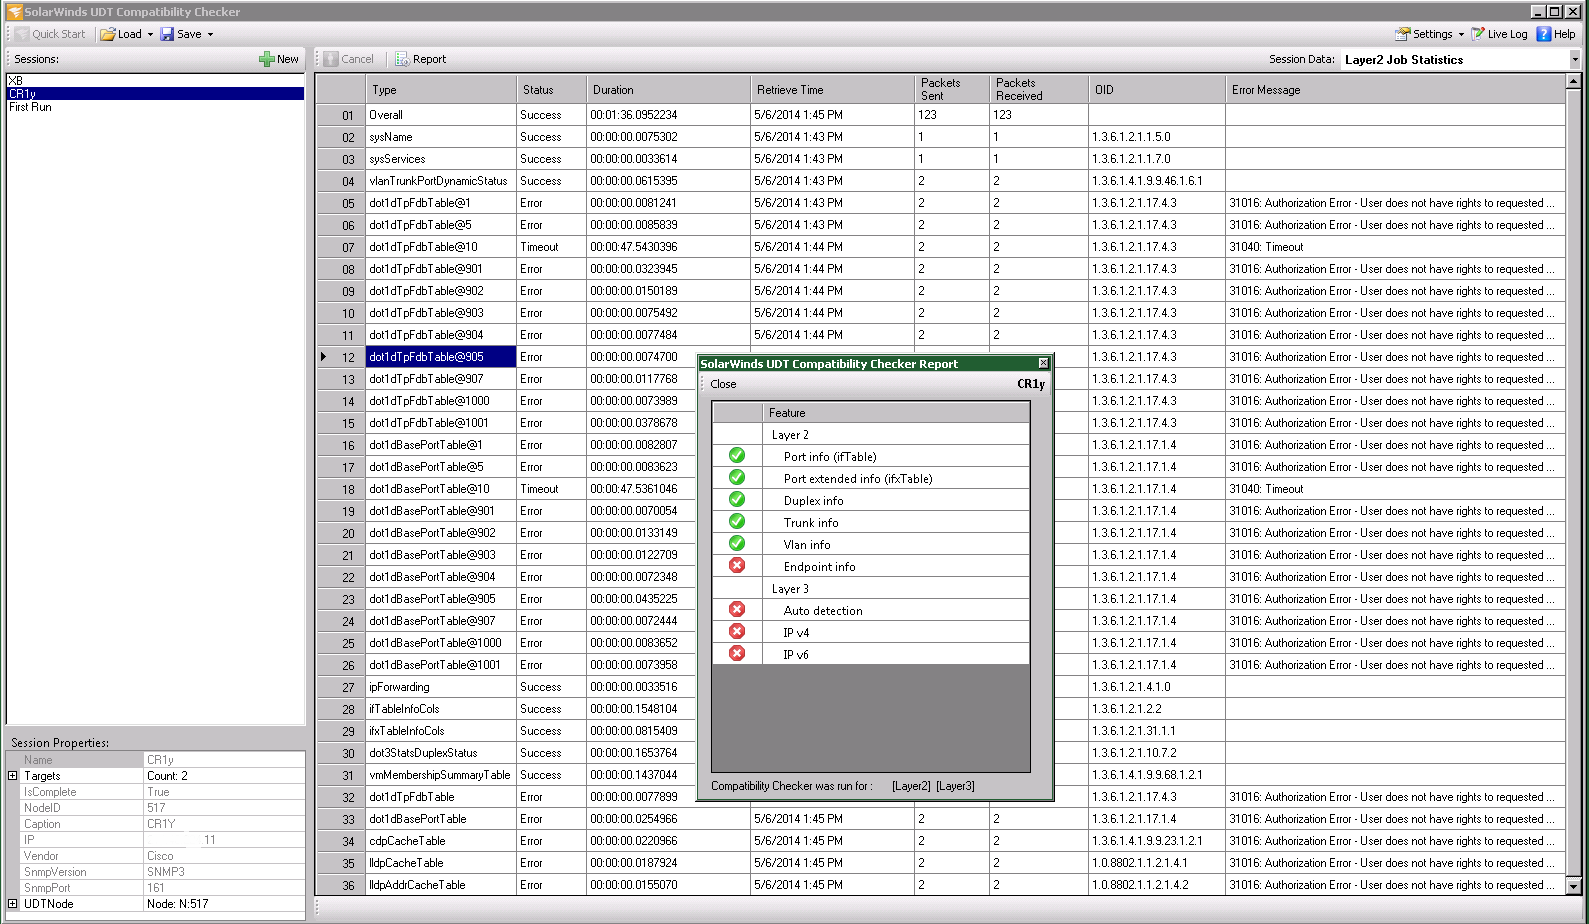Click the Type column header
This screenshot has height=924, width=1589.
[x=441, y=90]
